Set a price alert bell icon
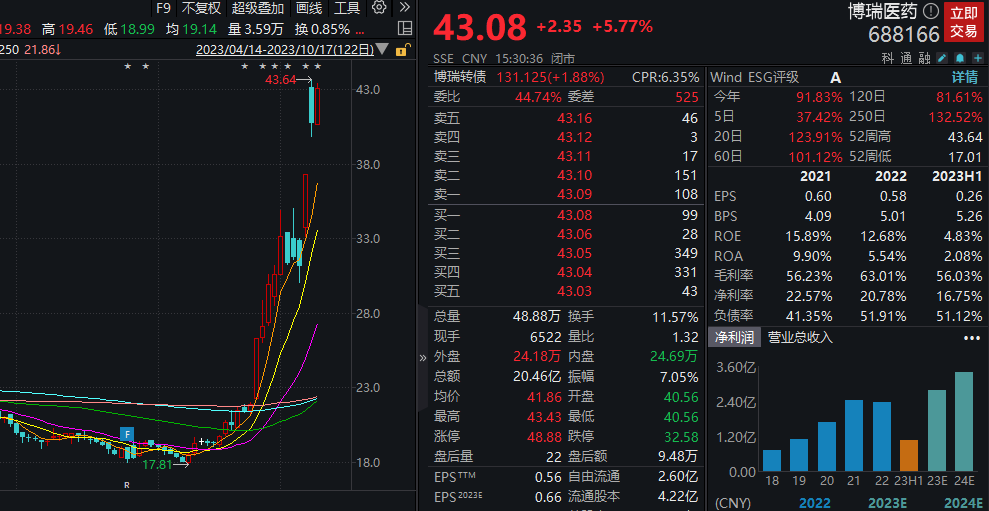Screen dimensions: 989x511 959,58
